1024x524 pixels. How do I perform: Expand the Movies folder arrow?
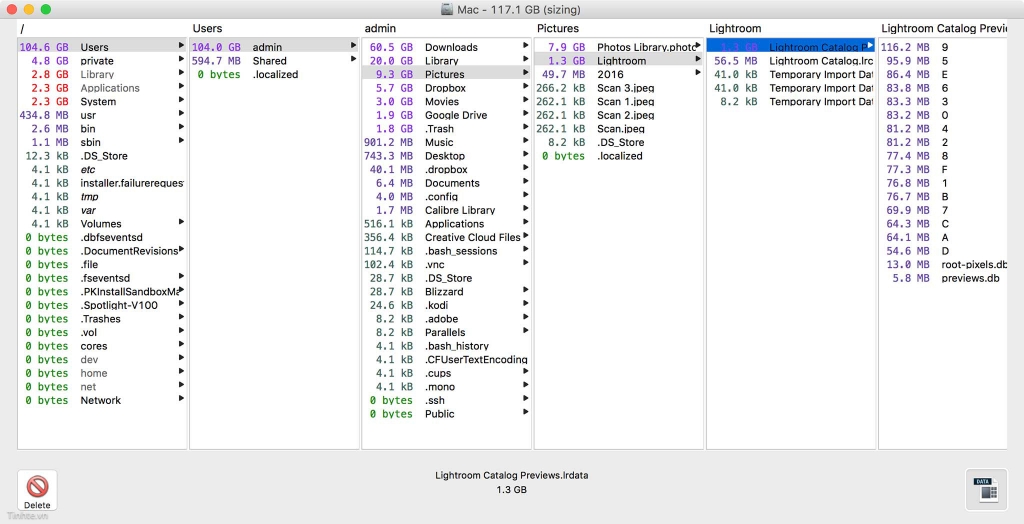click(525, 99)
